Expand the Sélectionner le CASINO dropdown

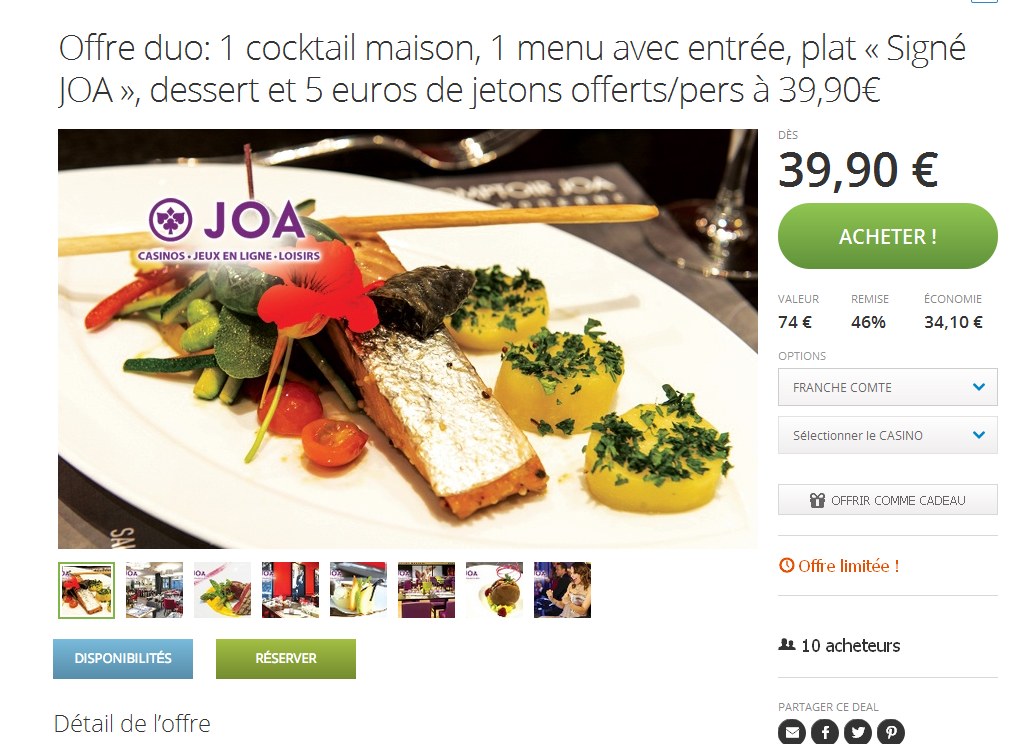click(x=887, y=435)
